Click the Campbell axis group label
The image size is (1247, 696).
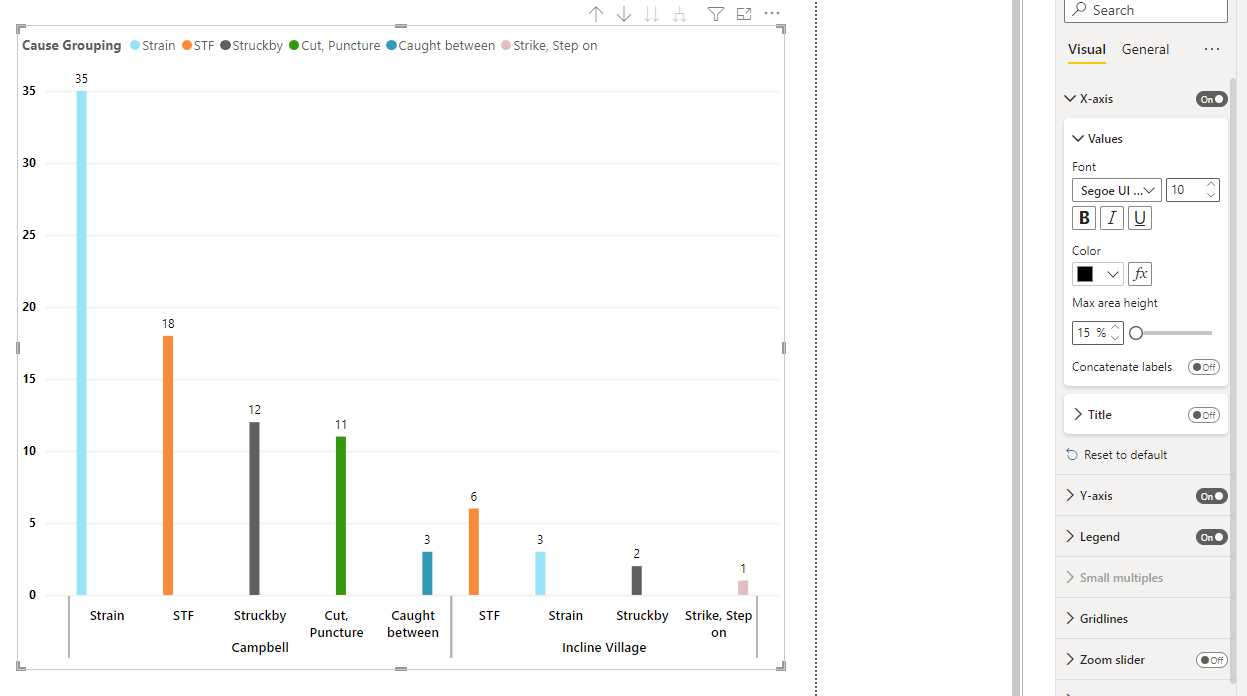(x=260, y=648)
